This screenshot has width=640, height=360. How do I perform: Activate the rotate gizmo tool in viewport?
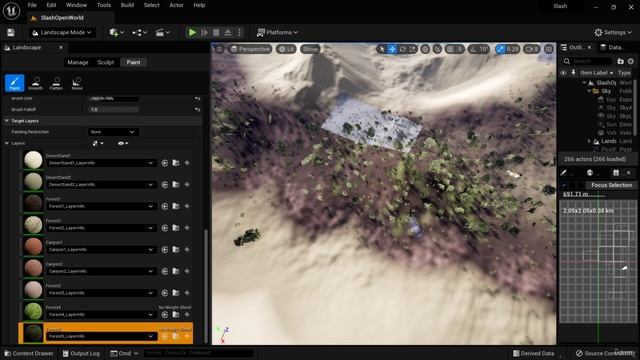click(402, 49)
